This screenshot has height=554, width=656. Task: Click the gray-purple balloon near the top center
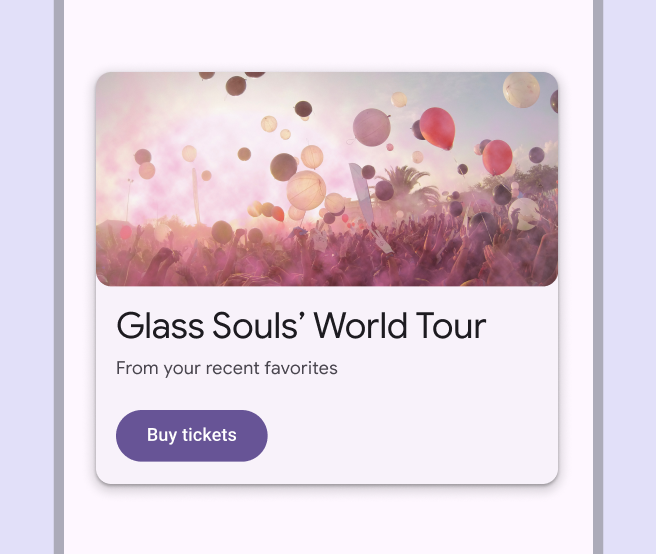(x=371, y=127)
